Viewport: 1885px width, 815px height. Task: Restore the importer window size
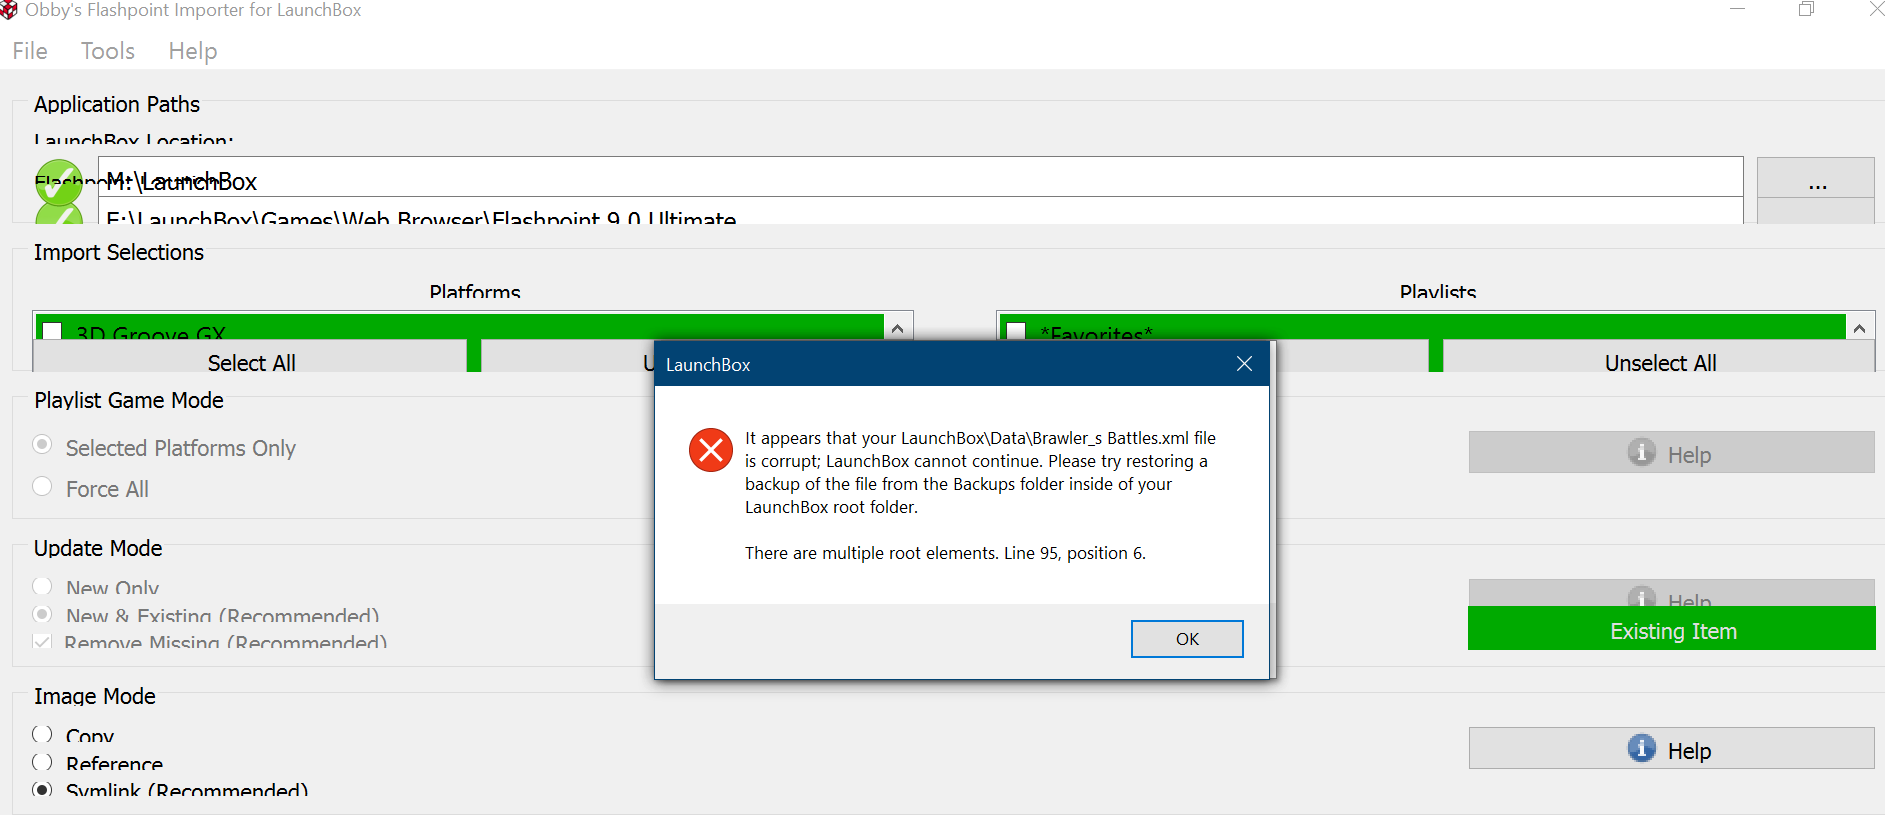1806,9
